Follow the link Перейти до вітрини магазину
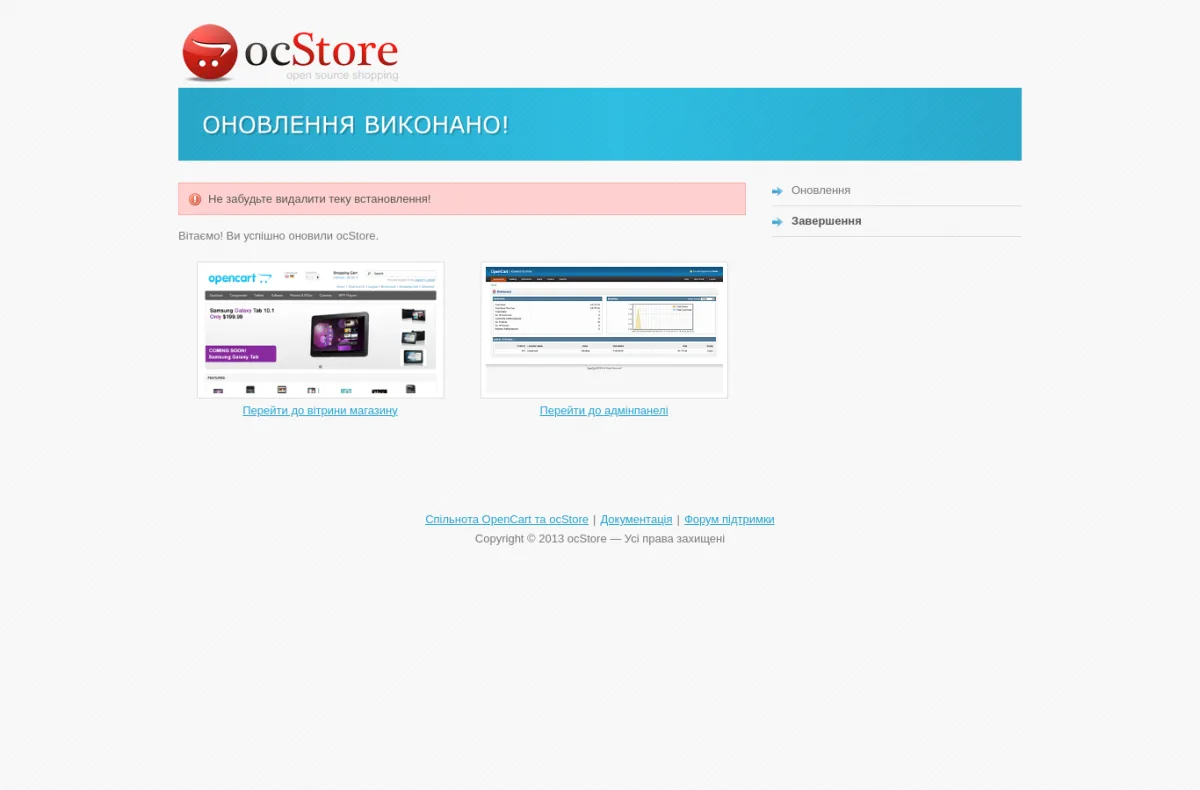The image size is (1200, 790). tap(320, 410)
